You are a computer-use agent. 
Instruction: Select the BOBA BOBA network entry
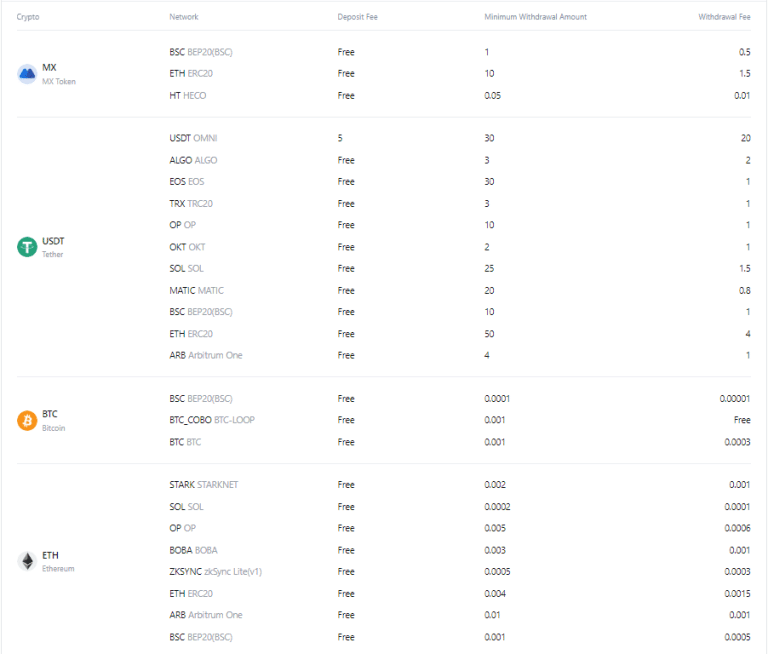click(x=193, y=550)
